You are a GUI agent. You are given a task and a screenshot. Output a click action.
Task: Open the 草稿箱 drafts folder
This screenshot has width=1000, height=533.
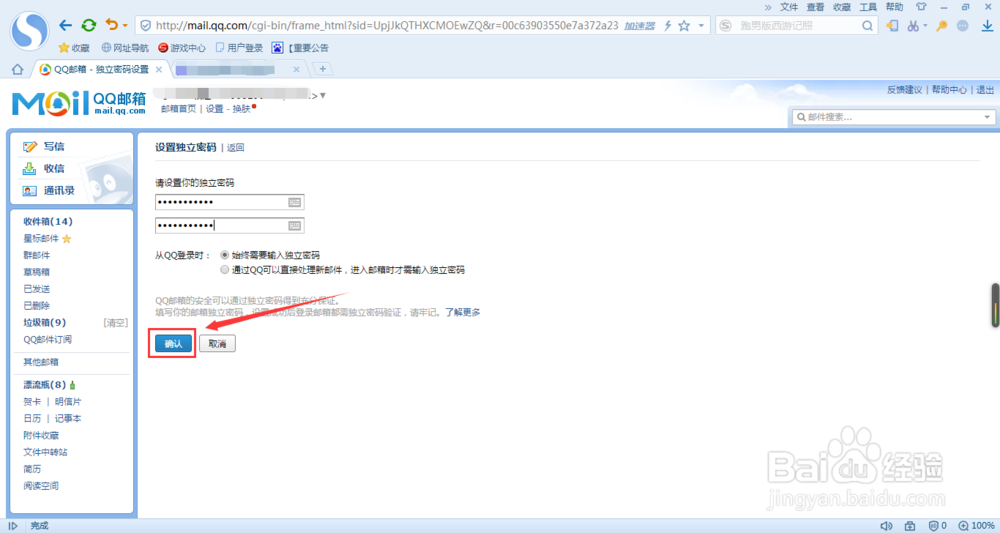(36, 272)
